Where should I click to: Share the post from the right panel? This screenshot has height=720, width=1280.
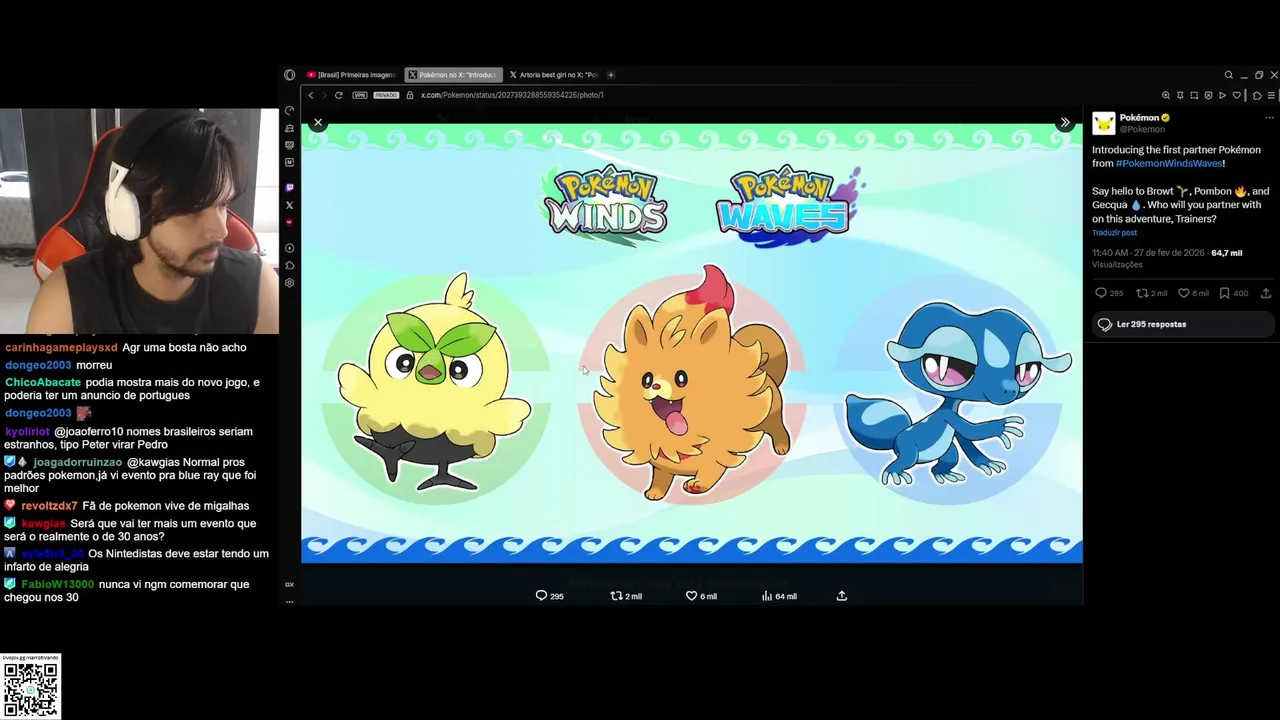pos(1266,293)
